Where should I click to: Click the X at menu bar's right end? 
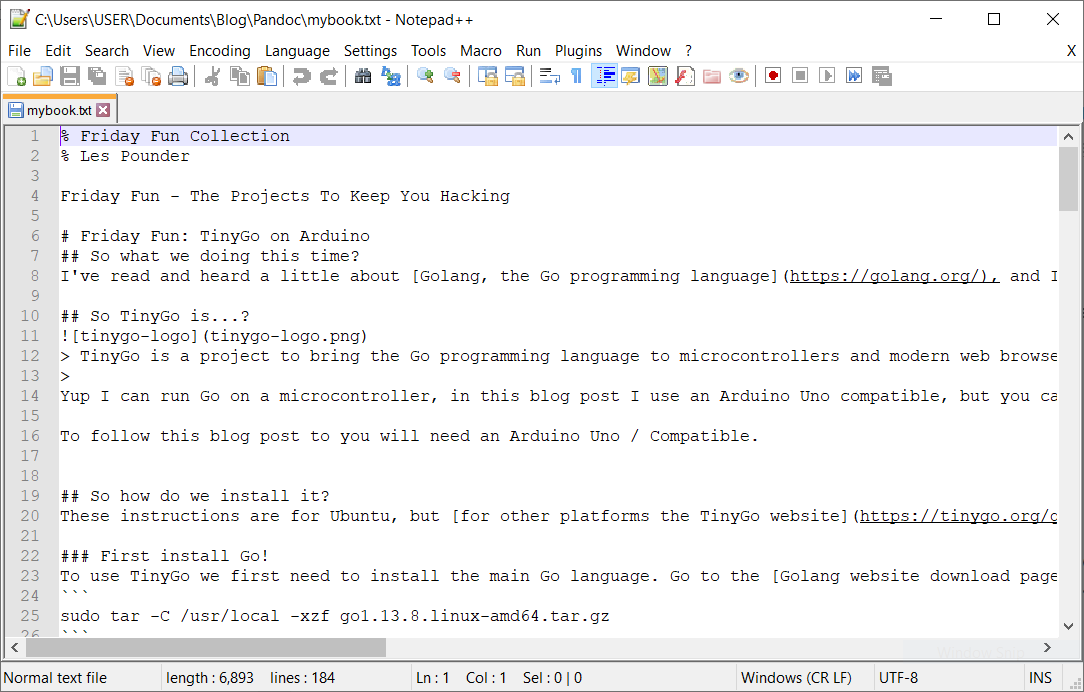tap(1071, 50)
